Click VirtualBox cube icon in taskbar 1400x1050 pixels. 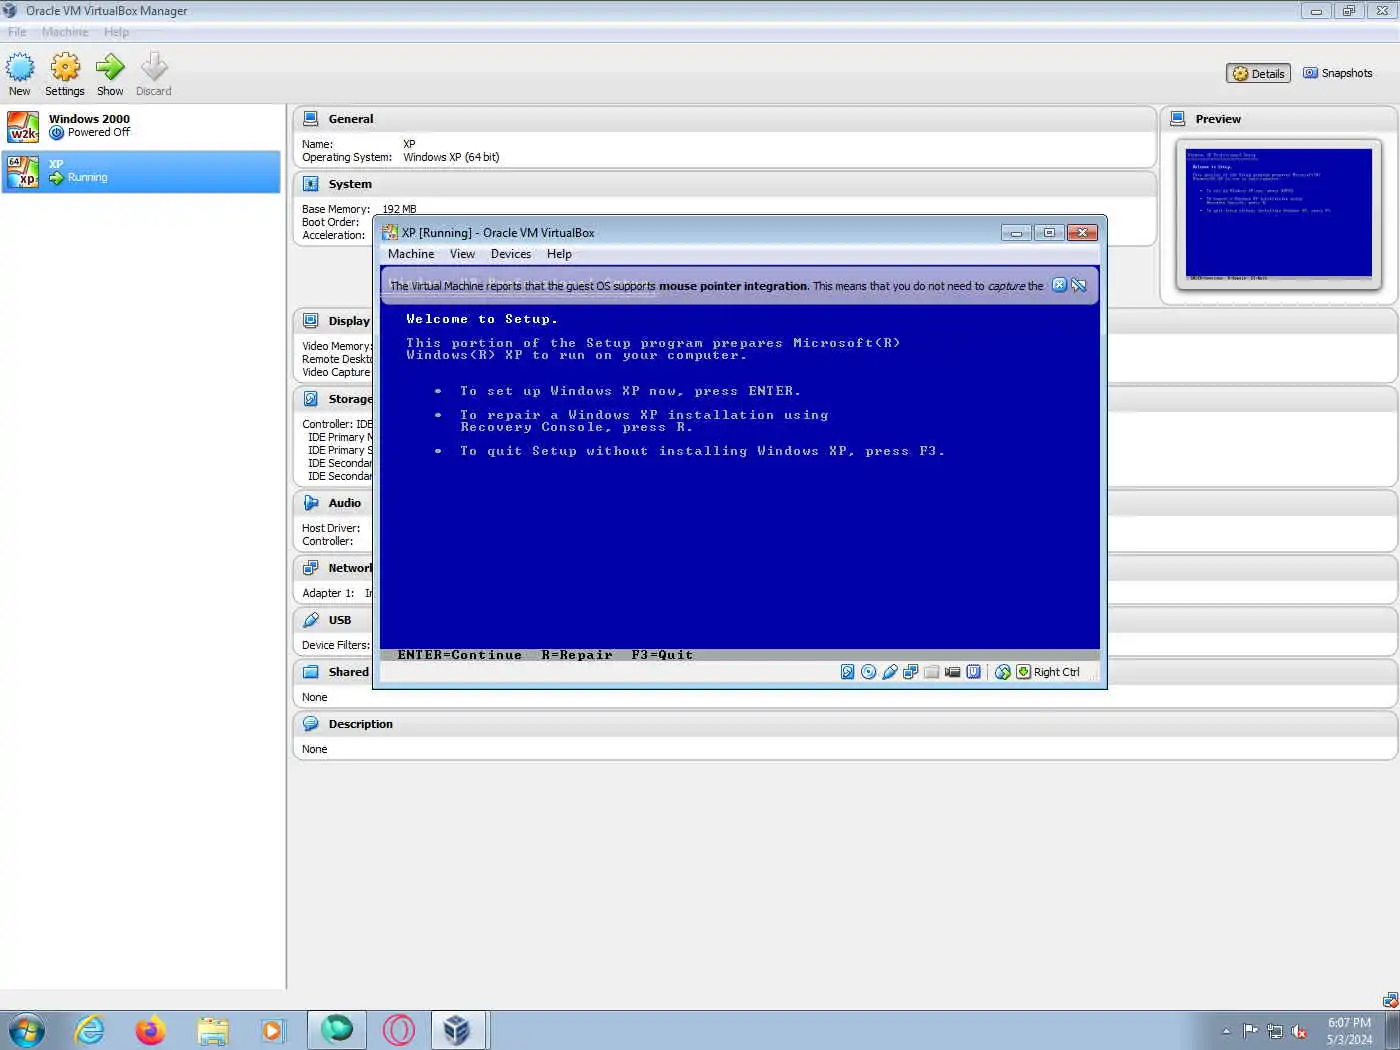point(458,1030)
